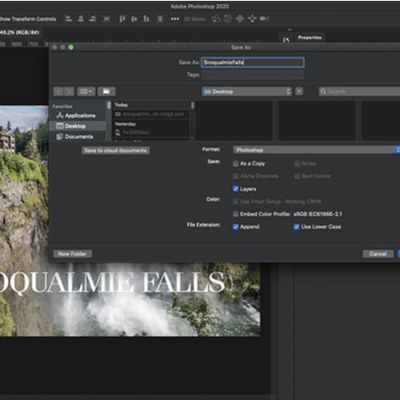Select the 3D video camera zoom icon
This screenshot has width=400, height=400.
(264, 19)
